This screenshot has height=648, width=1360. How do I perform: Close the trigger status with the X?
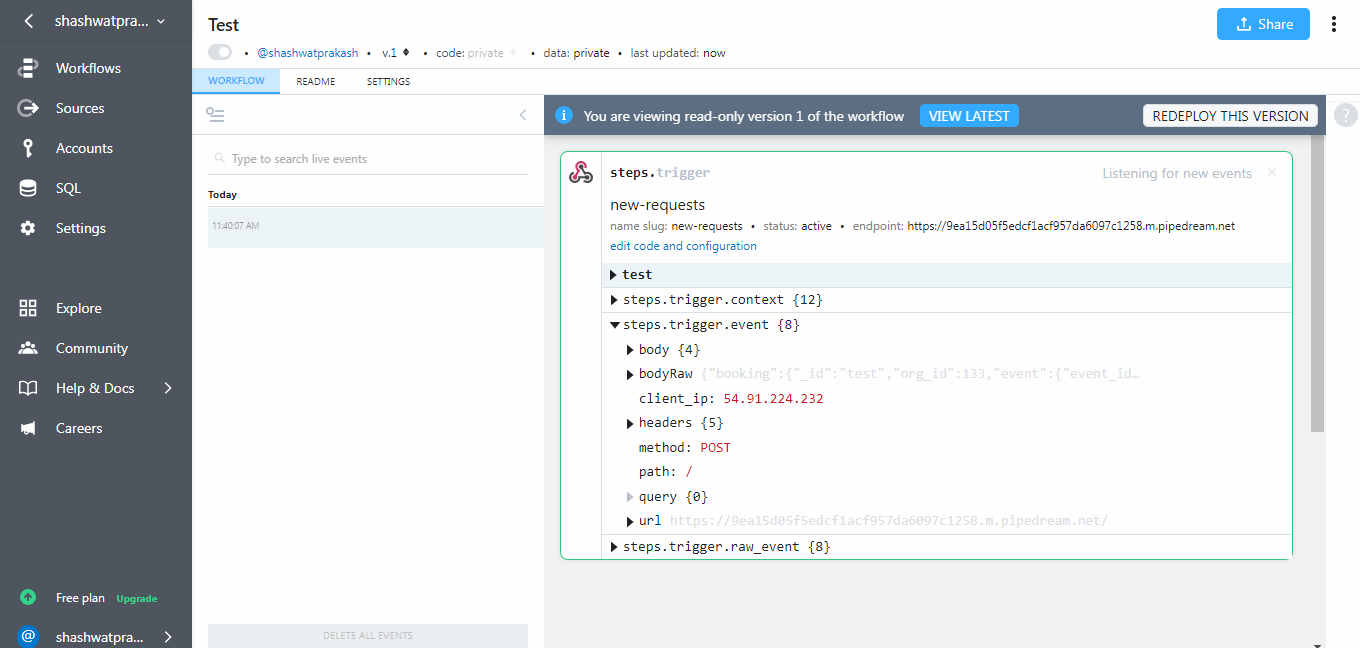(x=1272, y=172)
